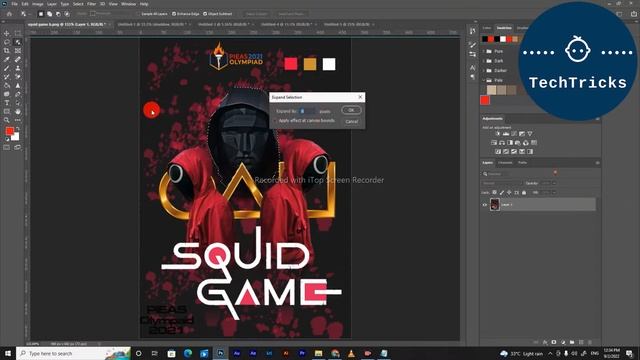Expand the Pure swatch folder

click(x=484, y=51)
